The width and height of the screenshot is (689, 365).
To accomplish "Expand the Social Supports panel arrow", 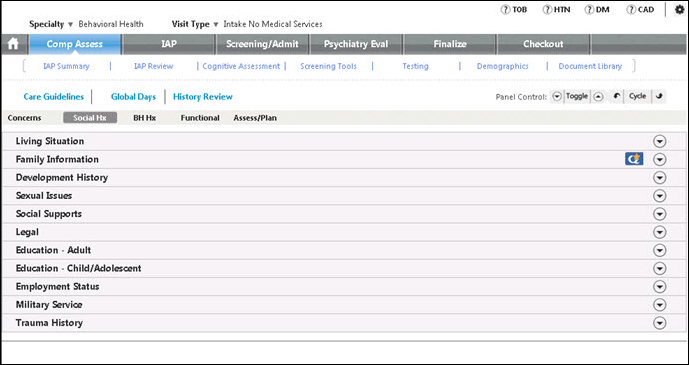I will point(660,214).
